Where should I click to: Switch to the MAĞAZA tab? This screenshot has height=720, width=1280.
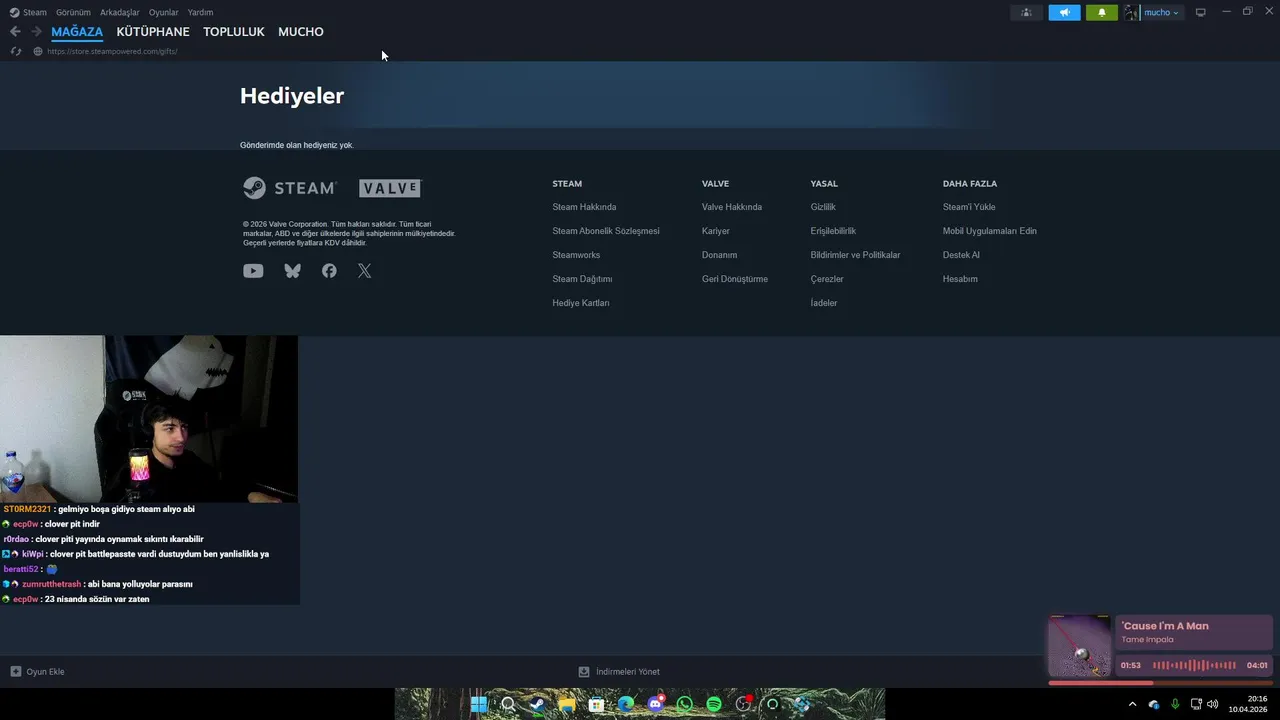[x=77, y=32]
